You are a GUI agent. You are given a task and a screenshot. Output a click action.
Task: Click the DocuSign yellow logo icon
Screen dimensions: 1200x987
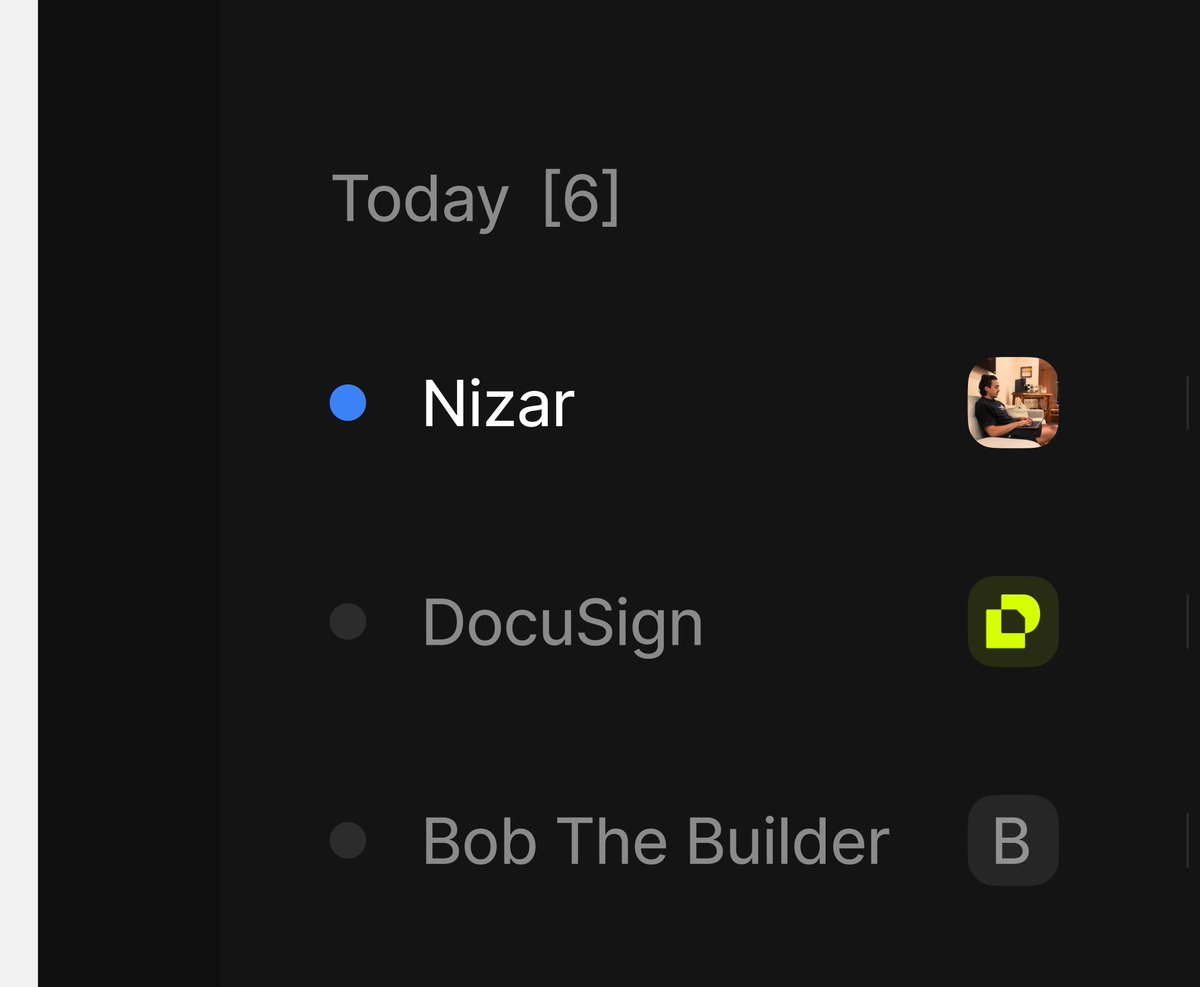pos(1013,621)
